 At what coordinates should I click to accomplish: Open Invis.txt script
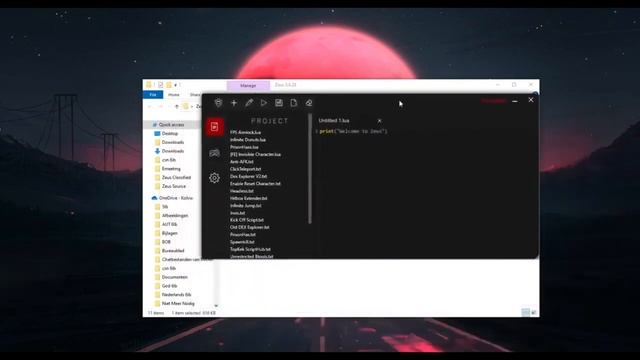pos(238,213)
